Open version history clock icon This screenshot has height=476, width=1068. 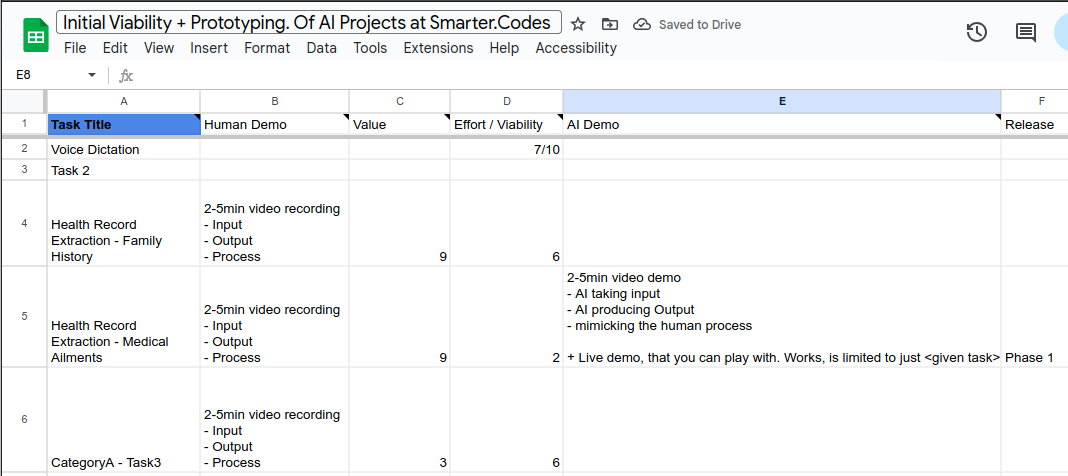pos(977,32)
